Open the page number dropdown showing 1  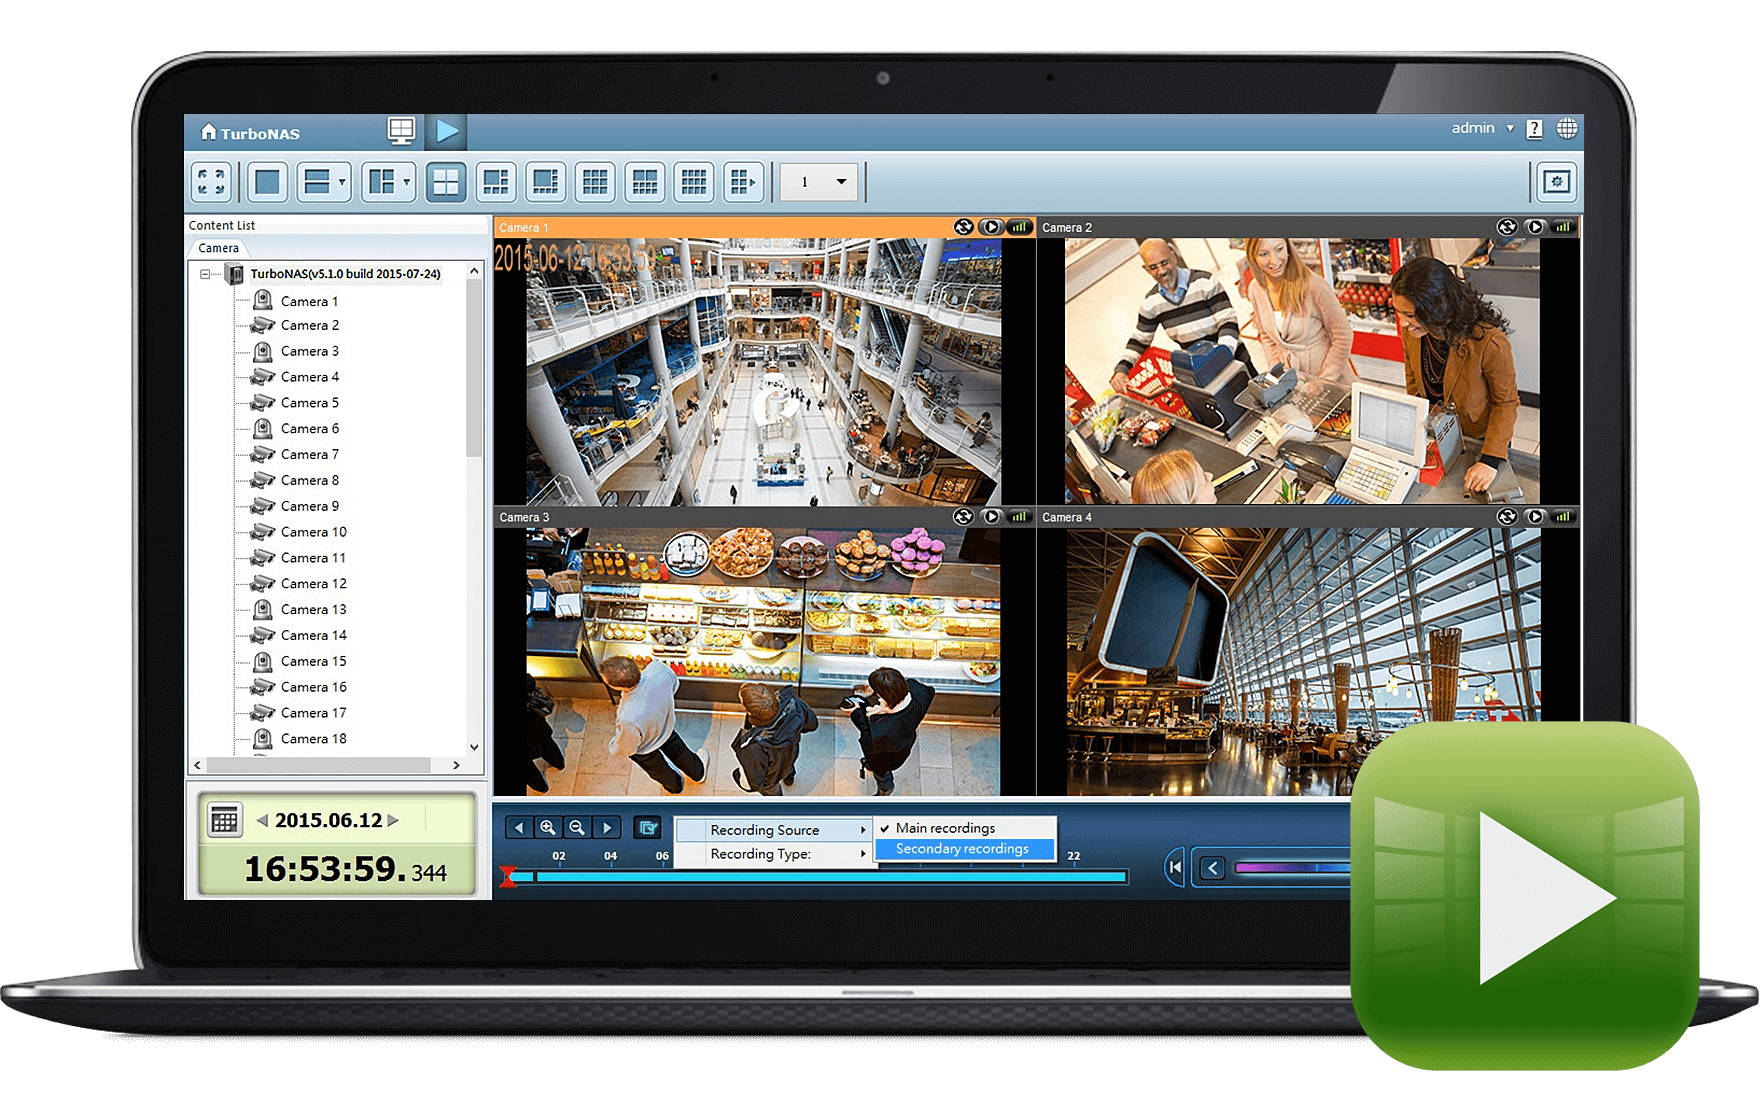click(x=819, y=182)
